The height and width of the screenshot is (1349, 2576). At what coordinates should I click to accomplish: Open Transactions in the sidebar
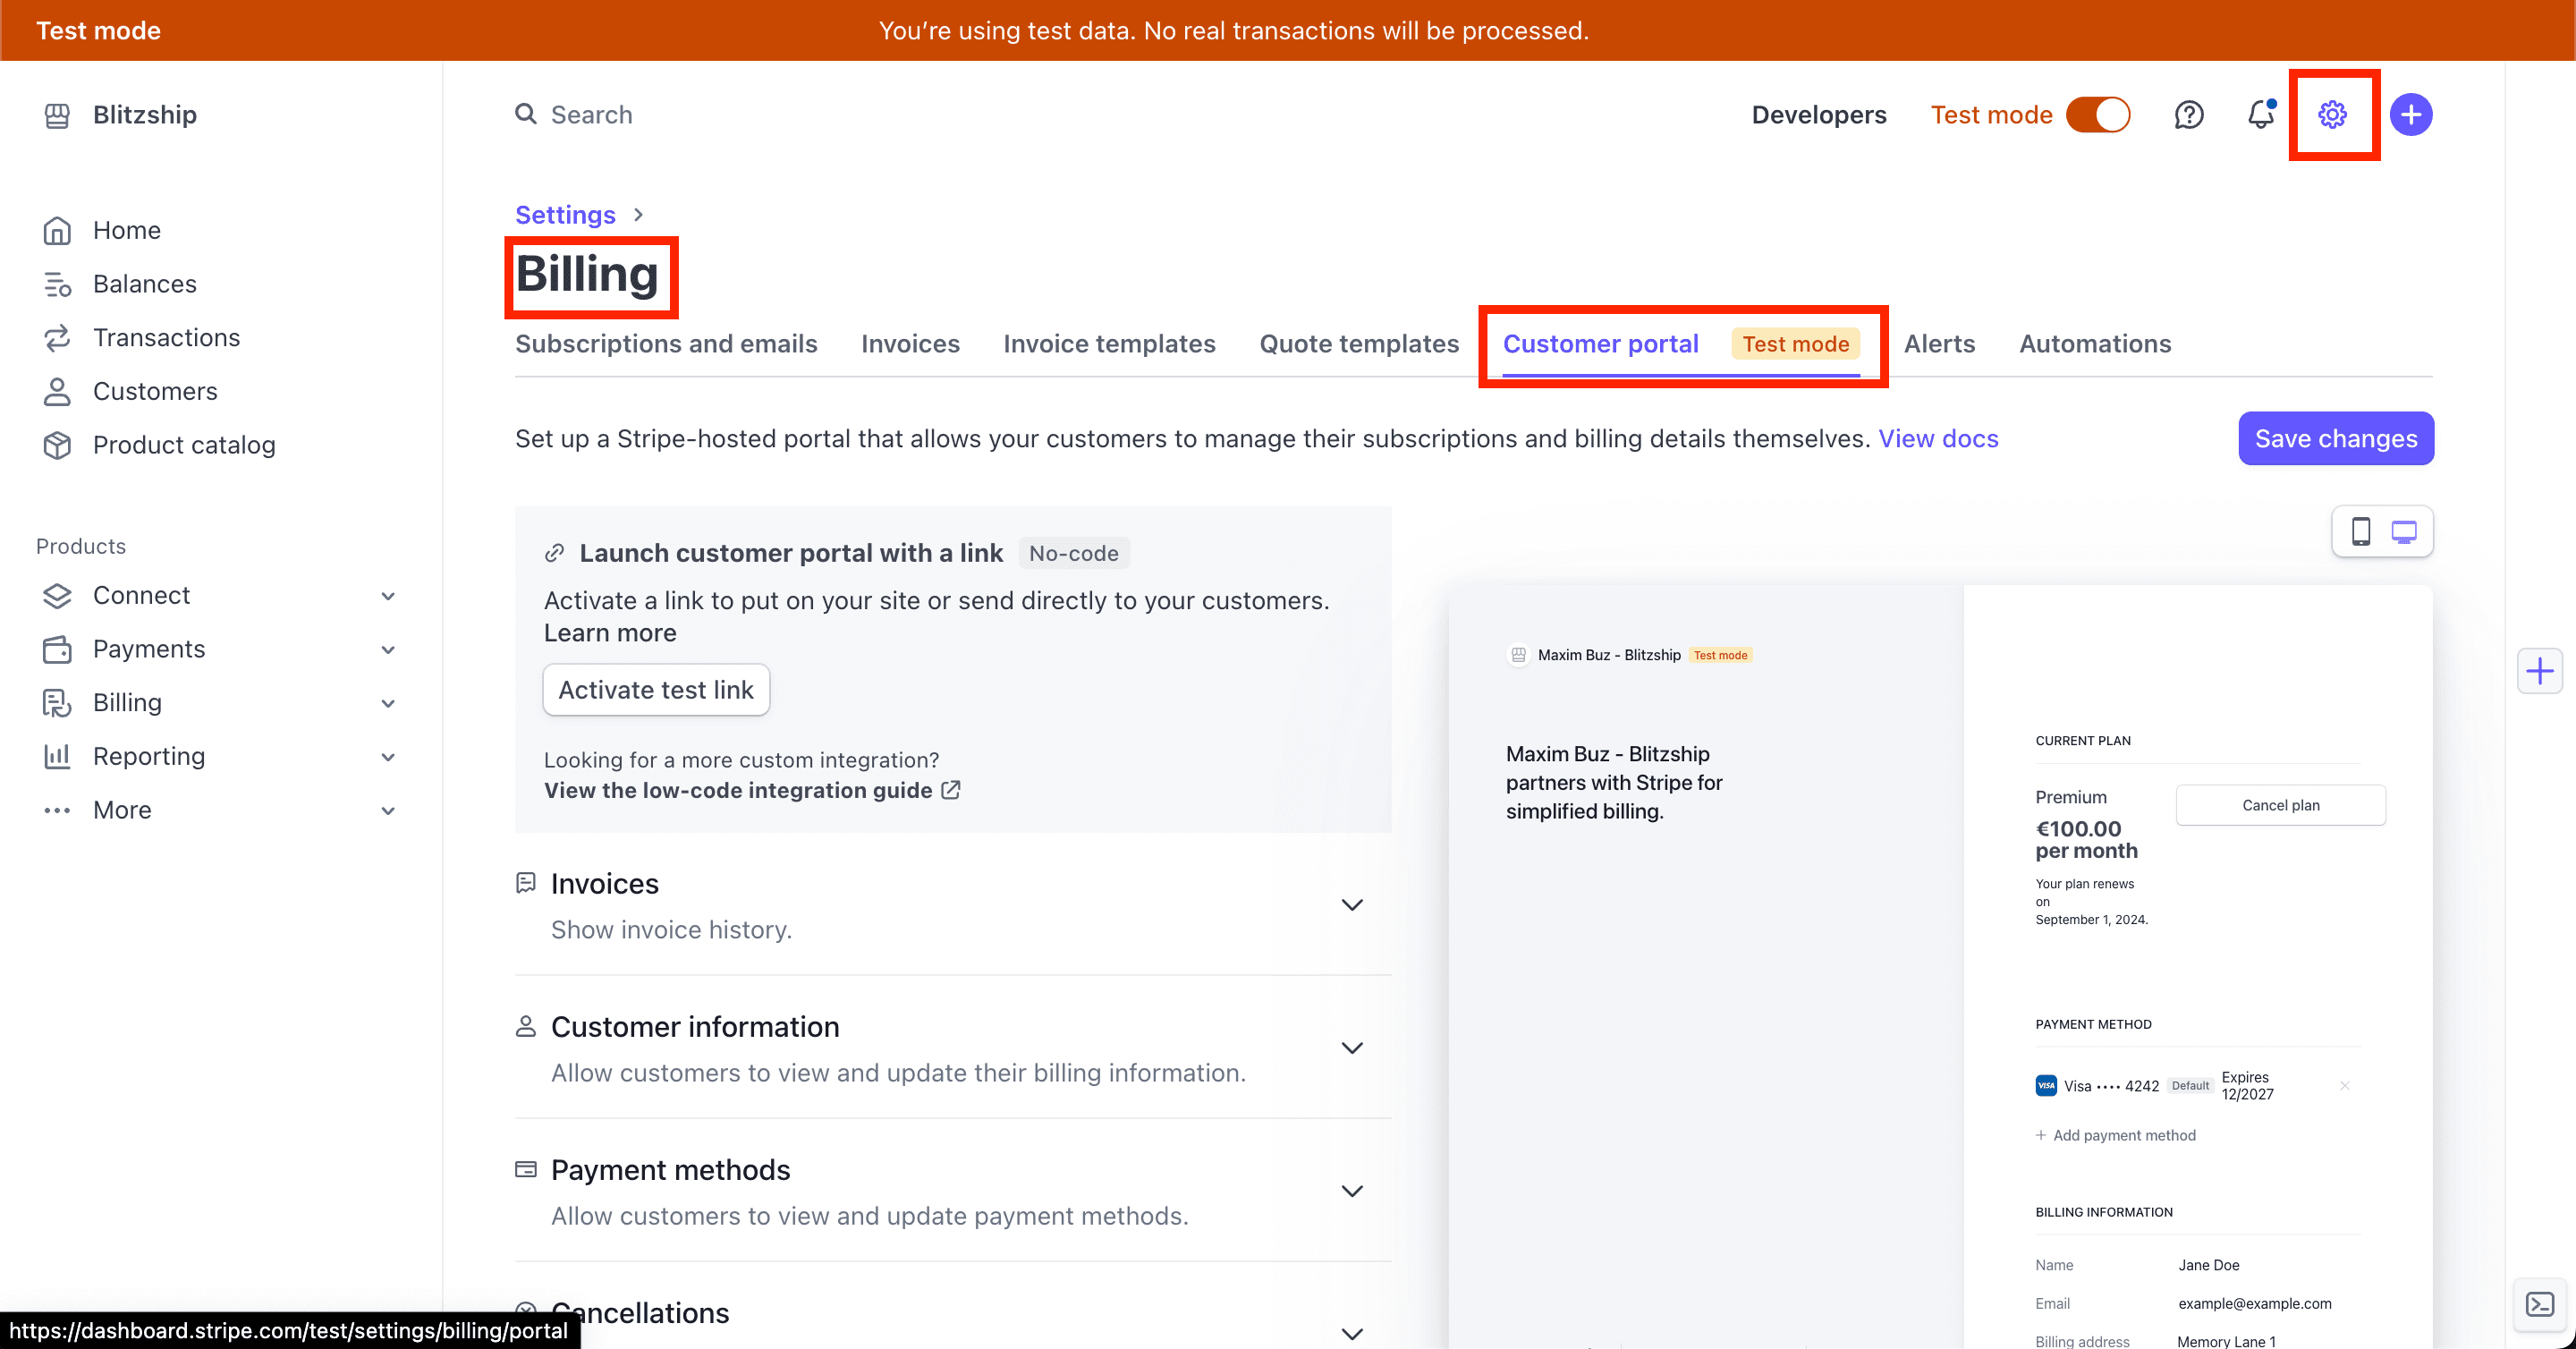tap(166, 338)
